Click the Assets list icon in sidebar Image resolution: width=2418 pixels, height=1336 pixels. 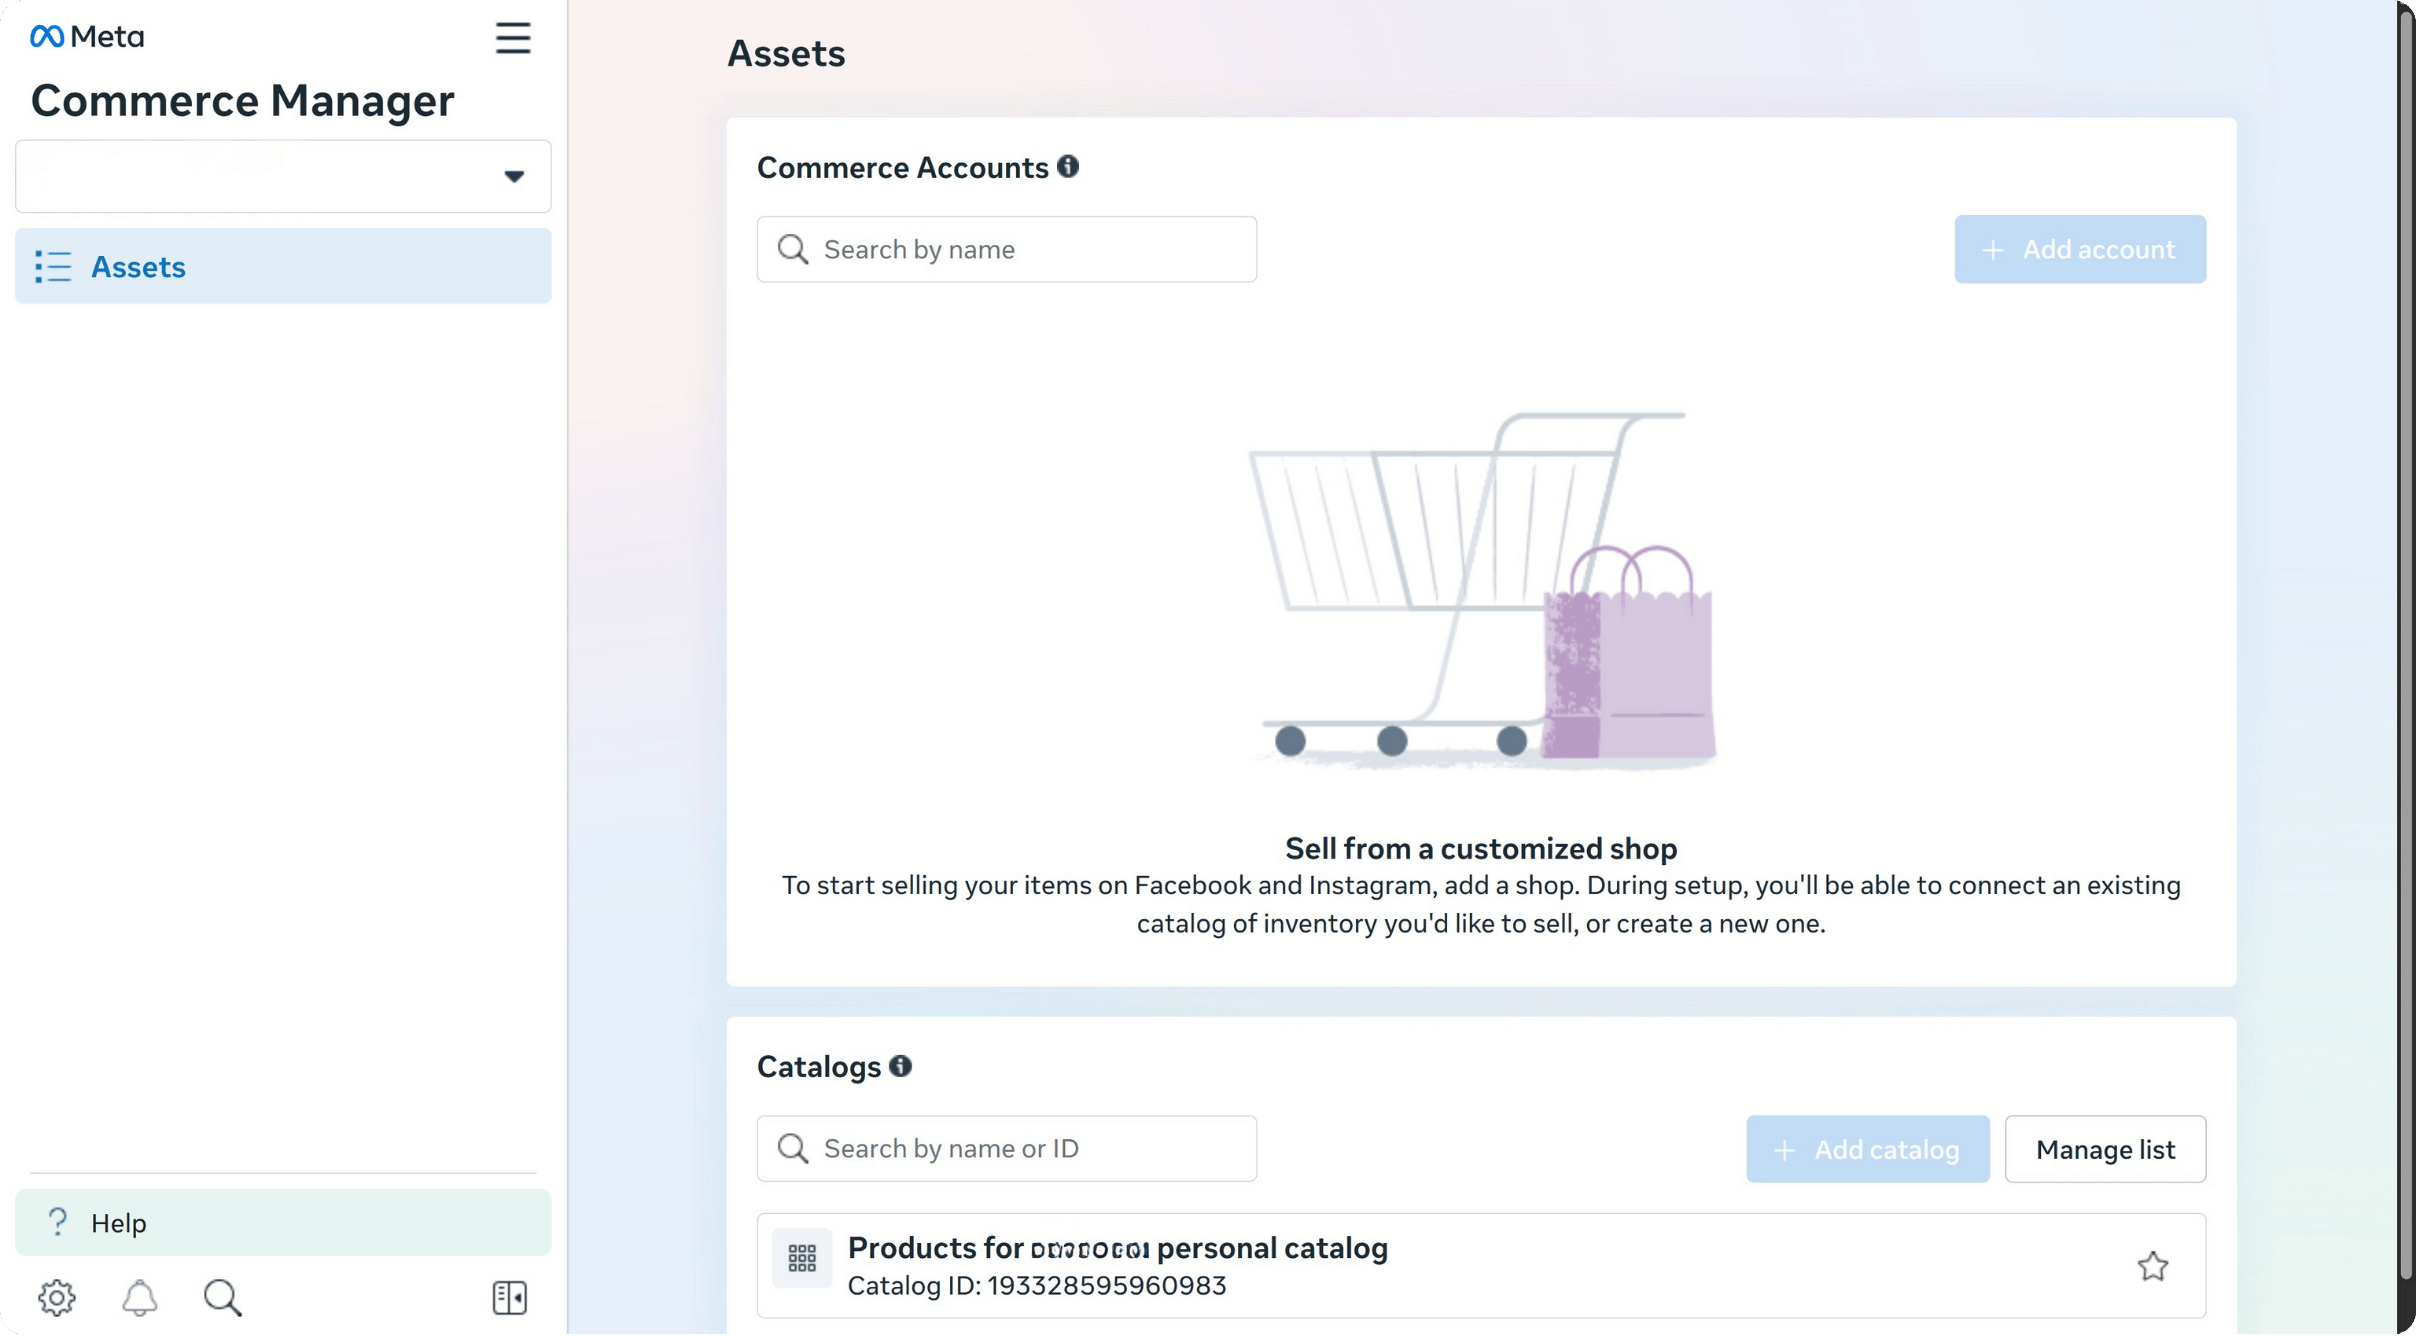pyautogui.click(x=55, y=266)
